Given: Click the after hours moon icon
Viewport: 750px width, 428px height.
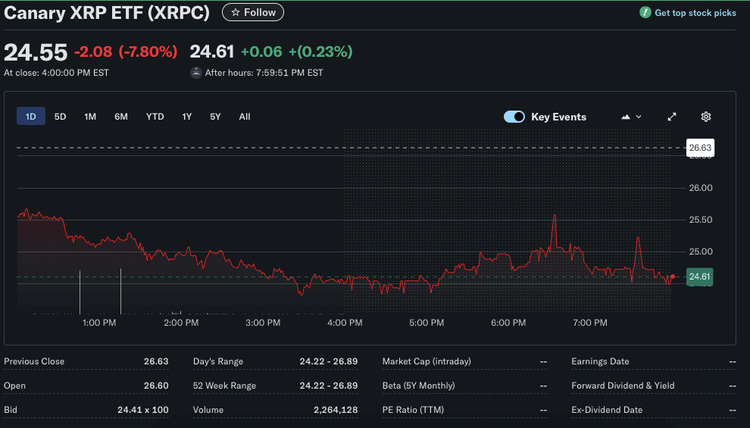Looking at the screenshot, I should [x=194, y=72].
